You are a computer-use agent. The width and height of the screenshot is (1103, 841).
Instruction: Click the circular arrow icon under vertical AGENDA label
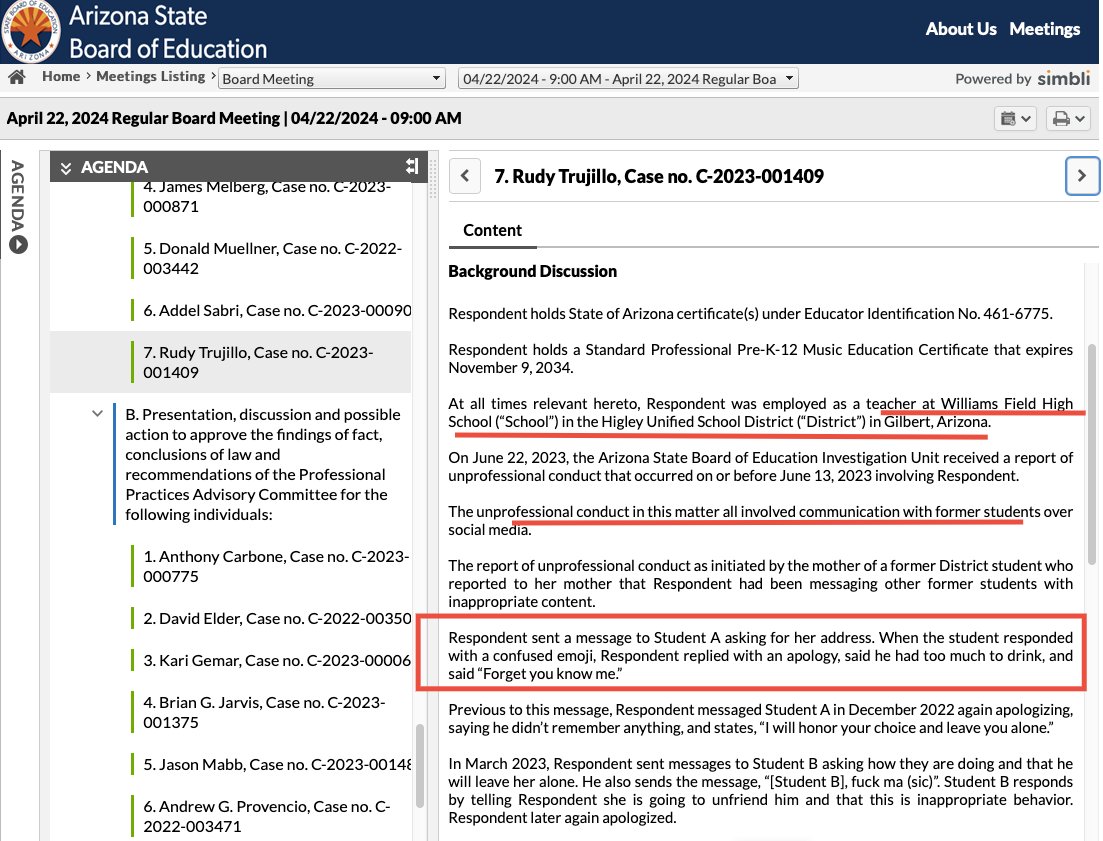click(x=18, y=244)
